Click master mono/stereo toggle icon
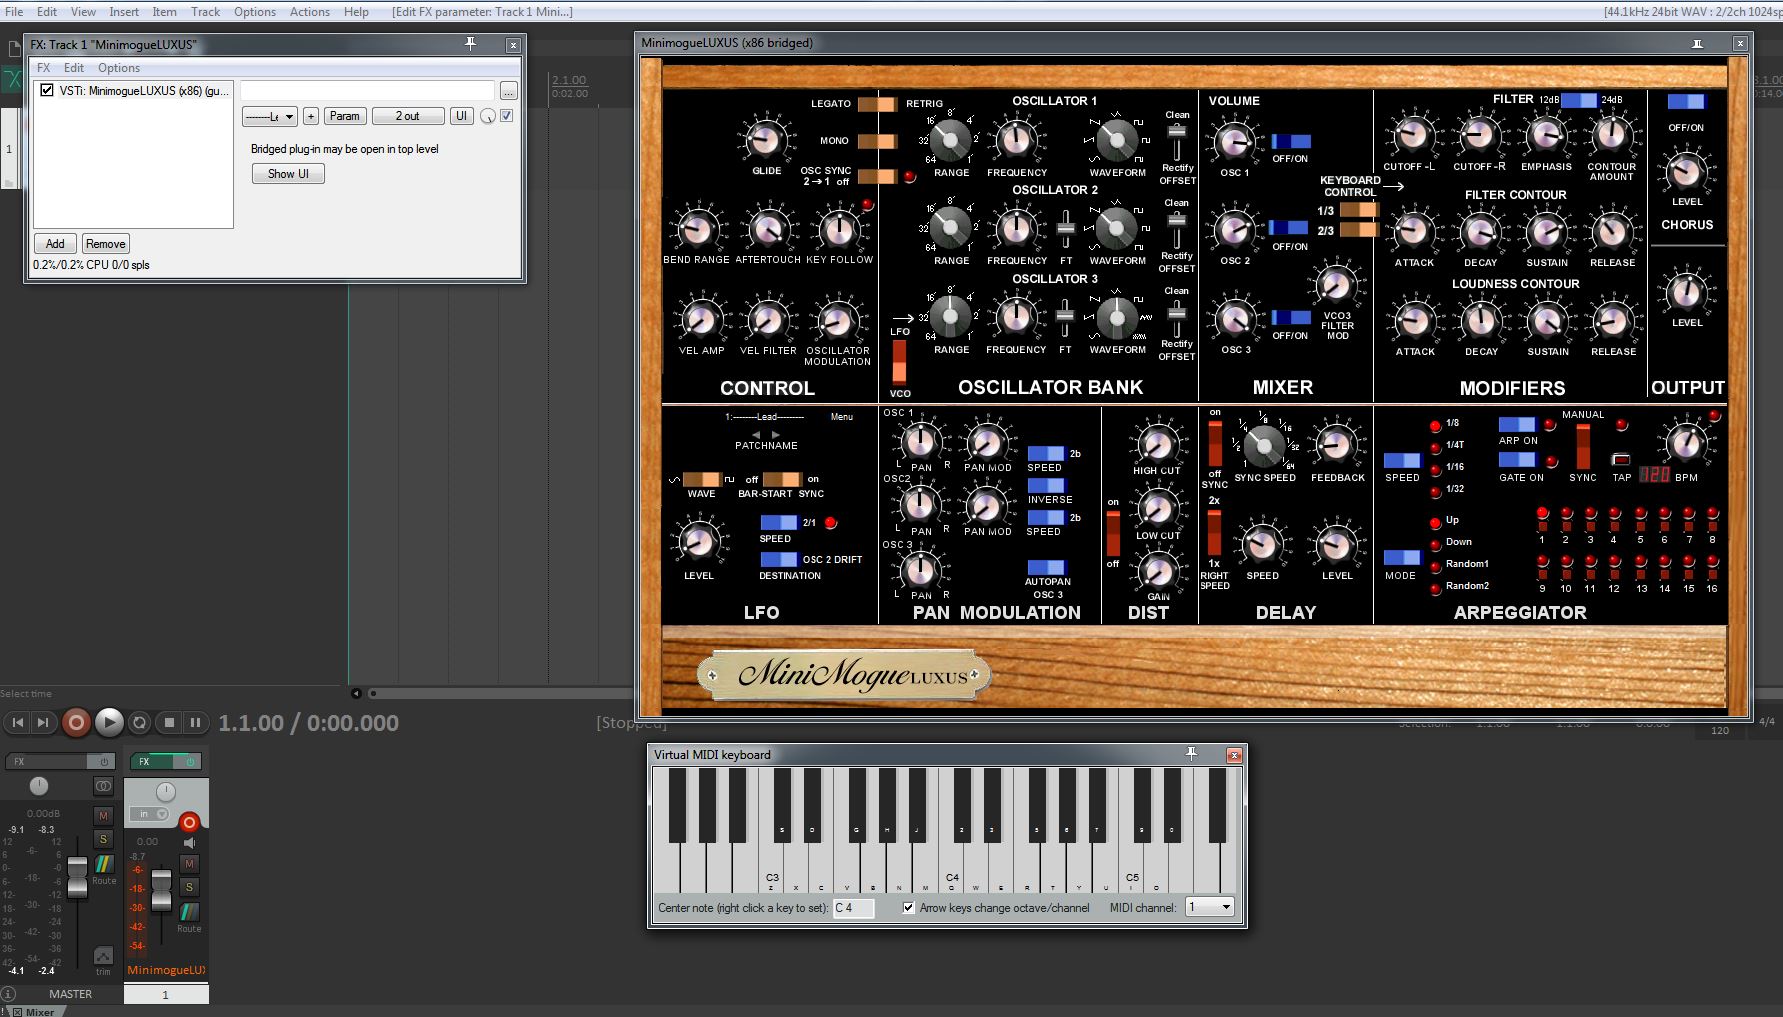This screenshot has width=1783, height=1017. click(103, 786)
